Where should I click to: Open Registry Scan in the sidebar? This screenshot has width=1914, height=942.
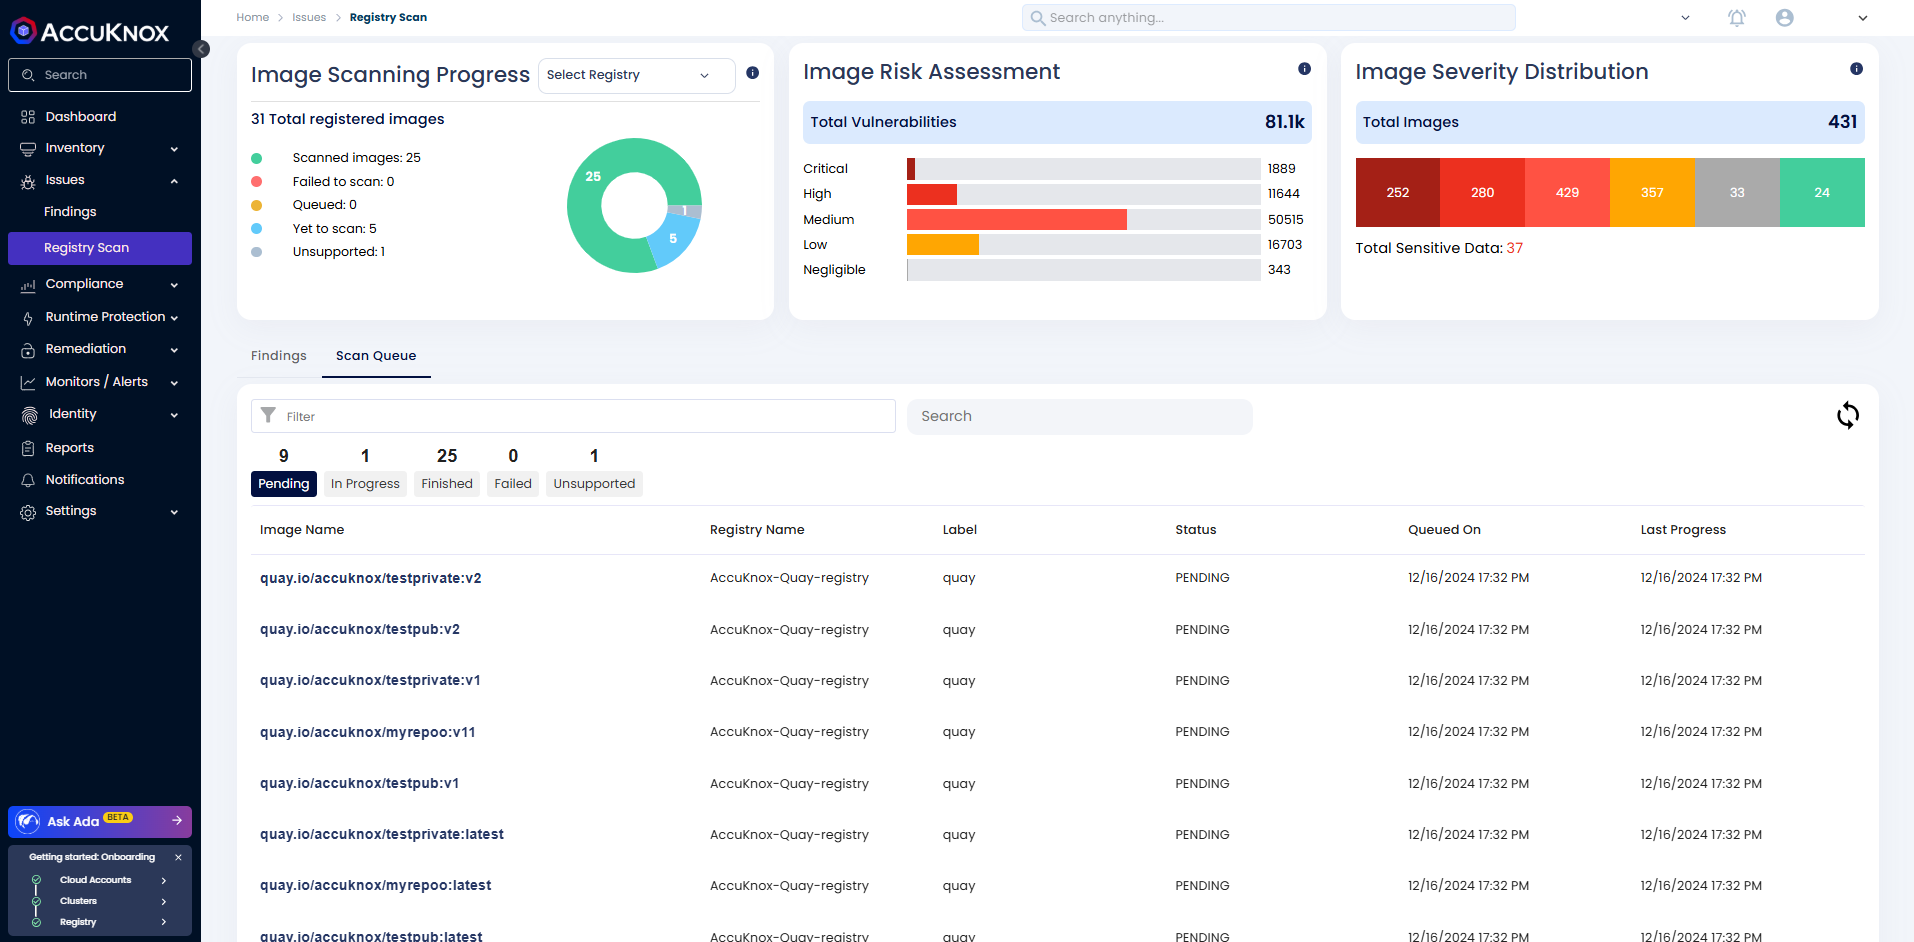tap(100, 248)
